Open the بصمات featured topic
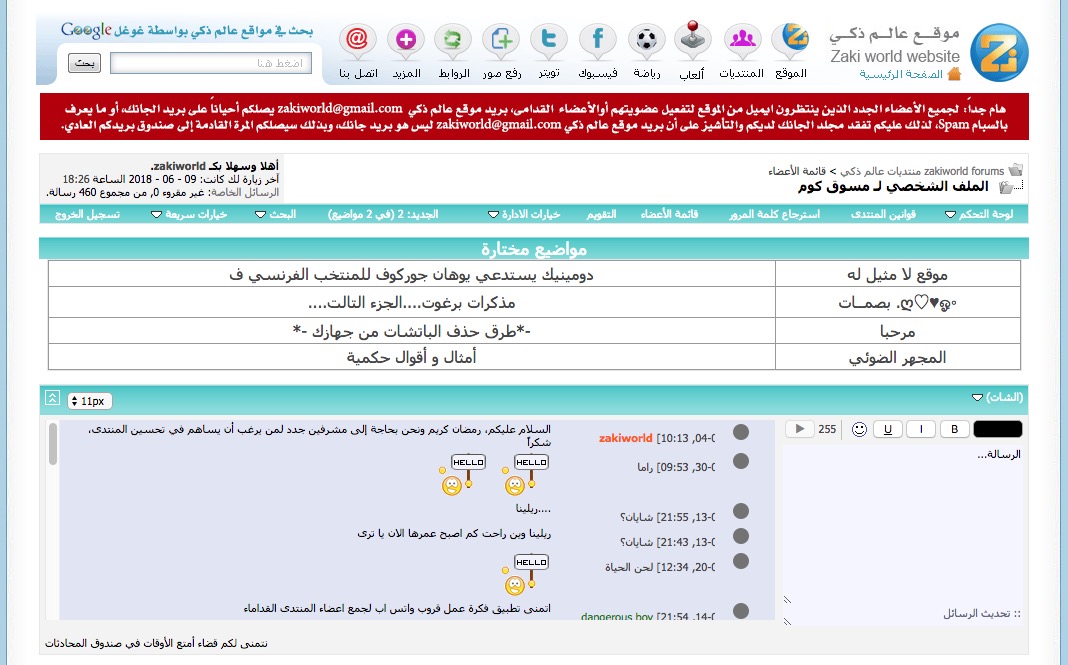 [x=897, y=303]
